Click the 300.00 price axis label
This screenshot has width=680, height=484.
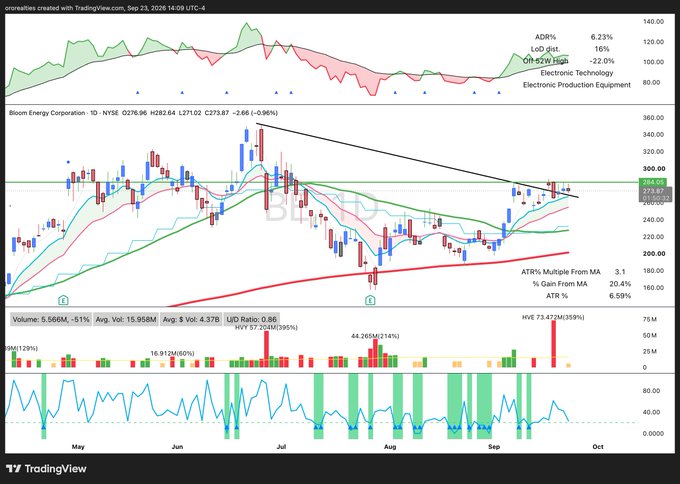(653, 169)
